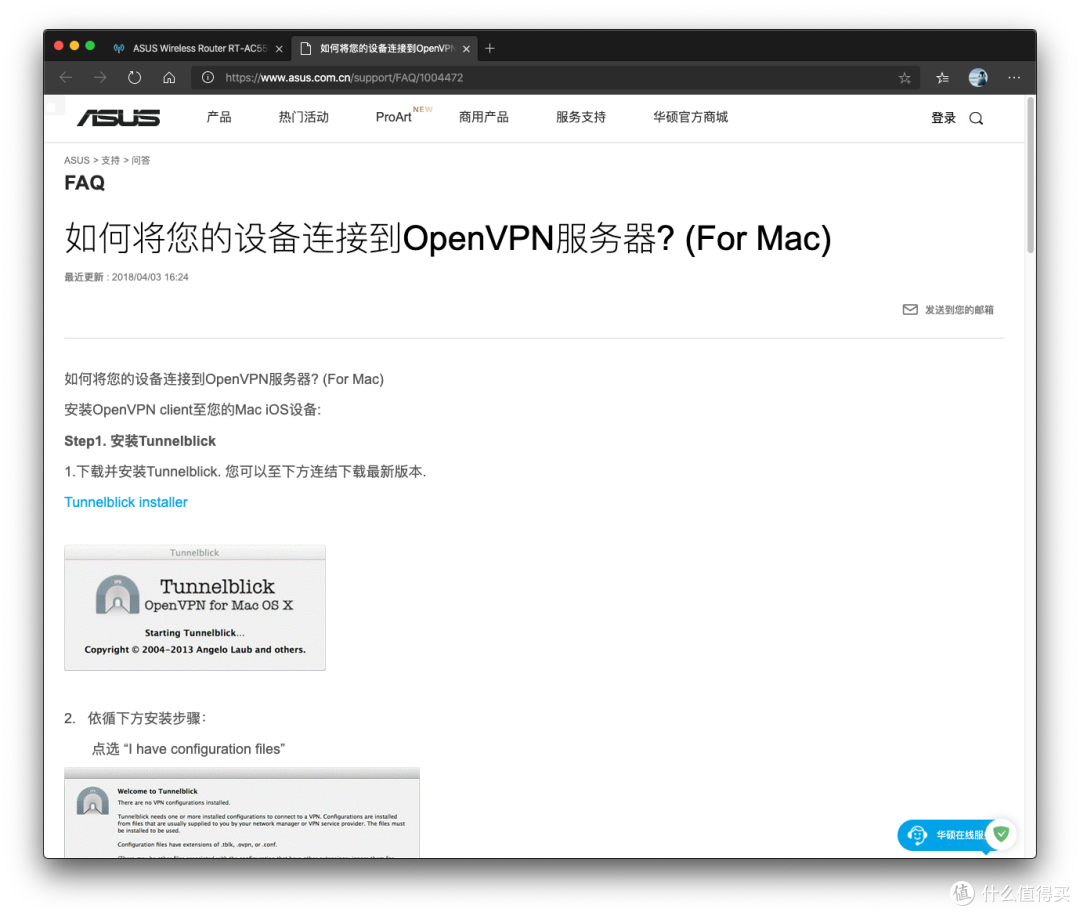Click the browser forward arrow
The image size is (1080, 916).
tap(100, 78)
